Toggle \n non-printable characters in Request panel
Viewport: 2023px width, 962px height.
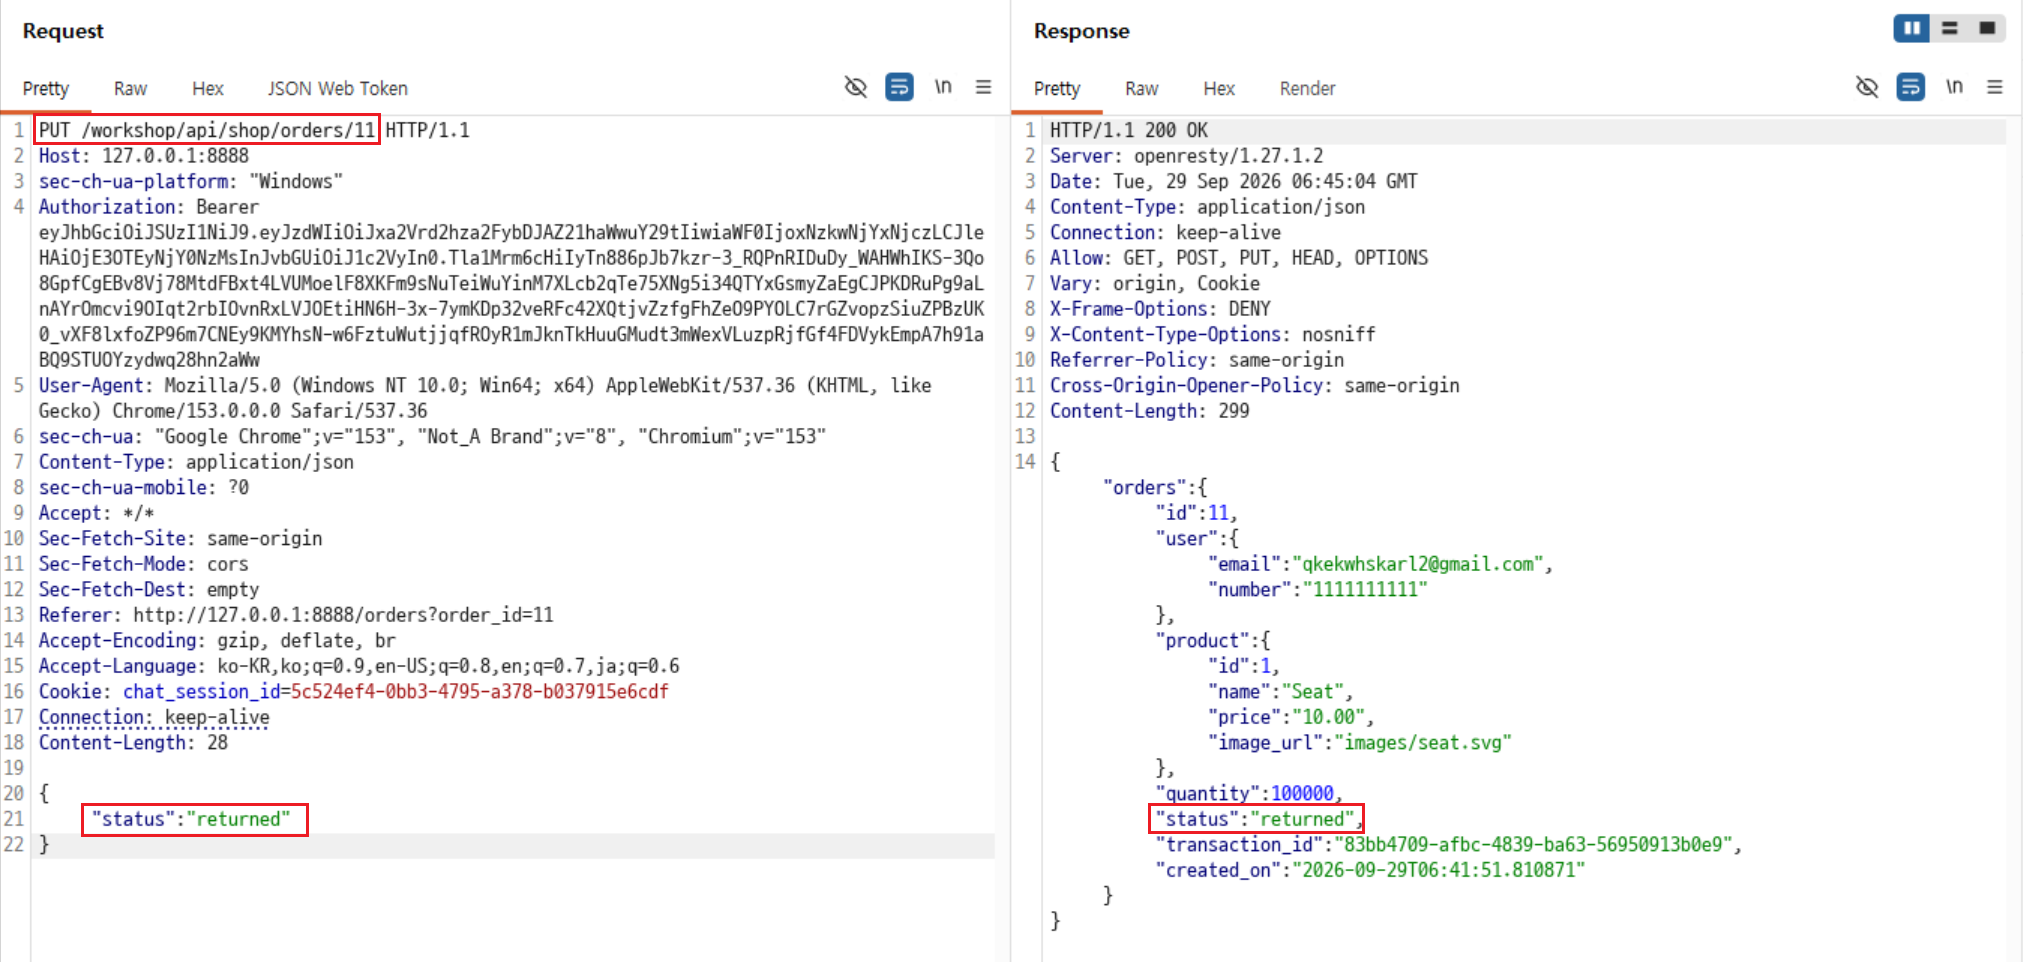click(943, 87)
